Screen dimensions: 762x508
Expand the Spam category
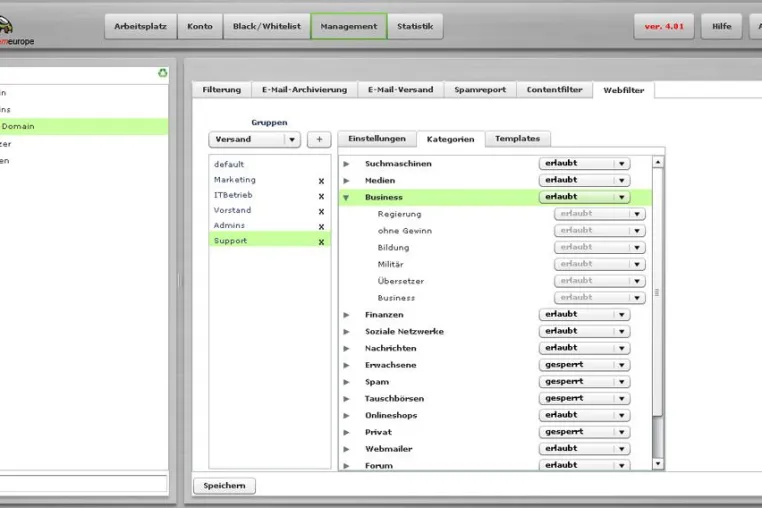346,382
